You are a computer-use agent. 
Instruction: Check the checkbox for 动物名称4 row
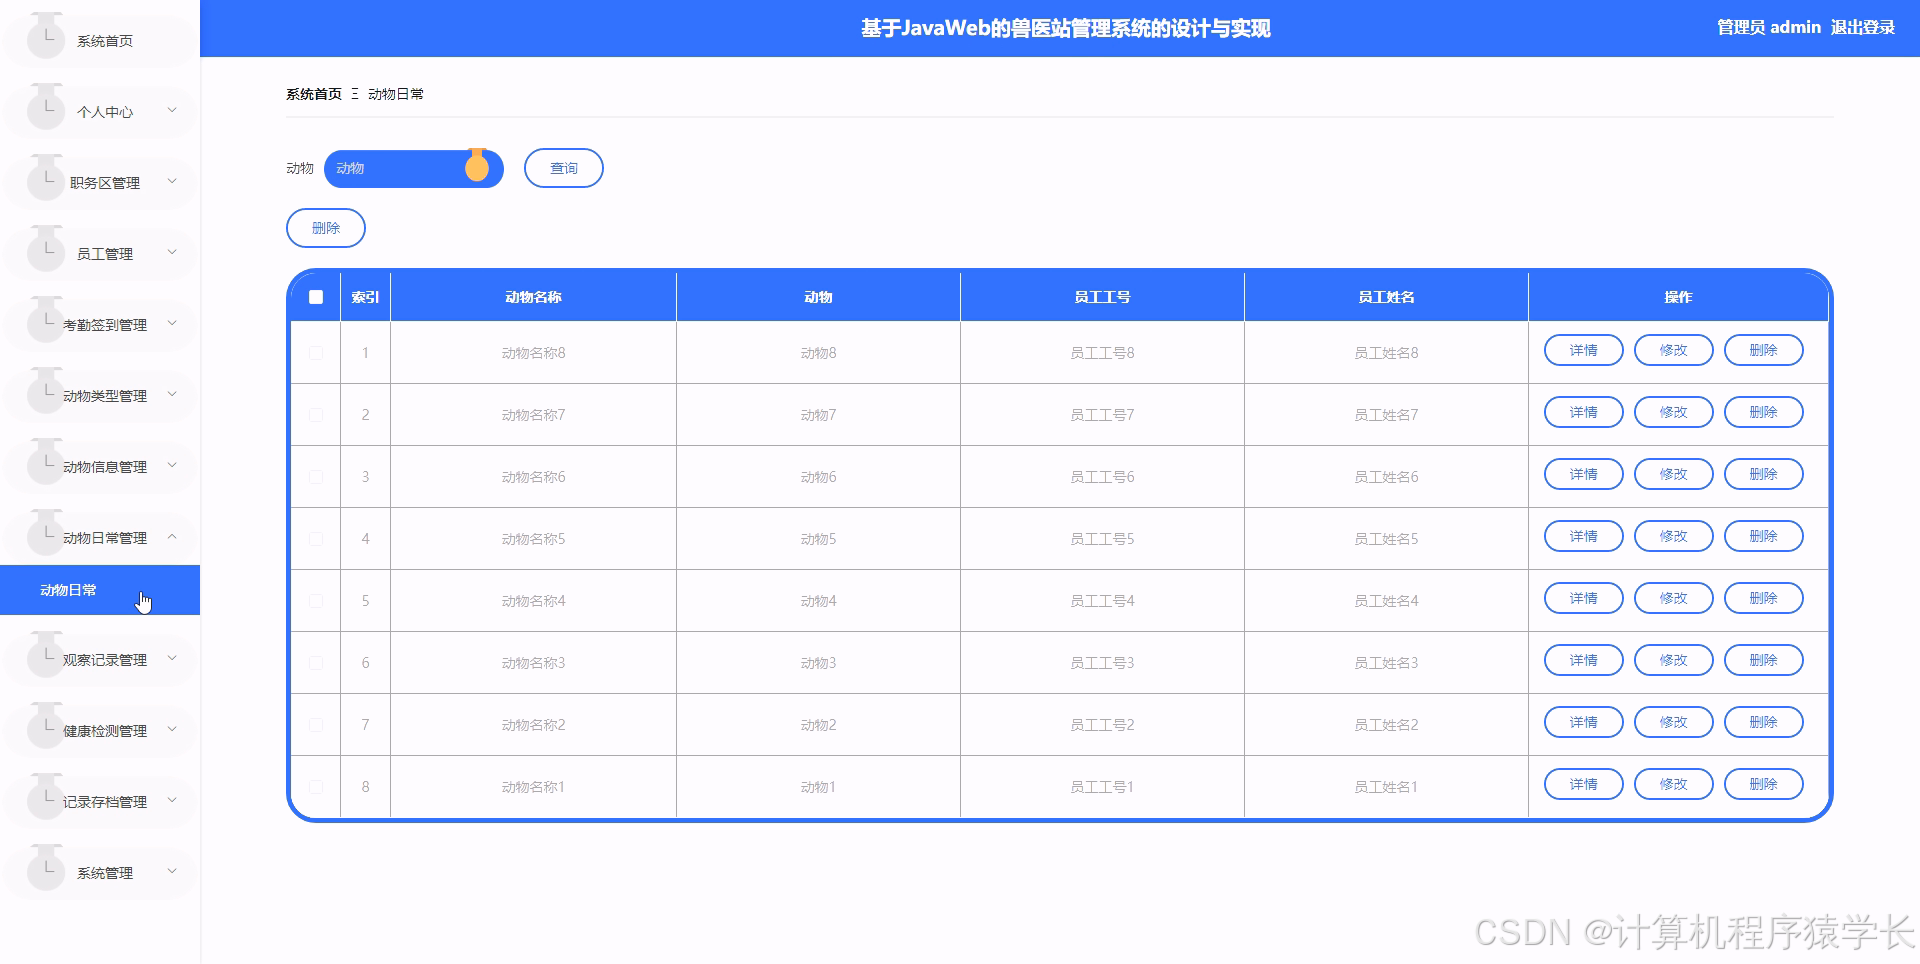tap(316, 601)
